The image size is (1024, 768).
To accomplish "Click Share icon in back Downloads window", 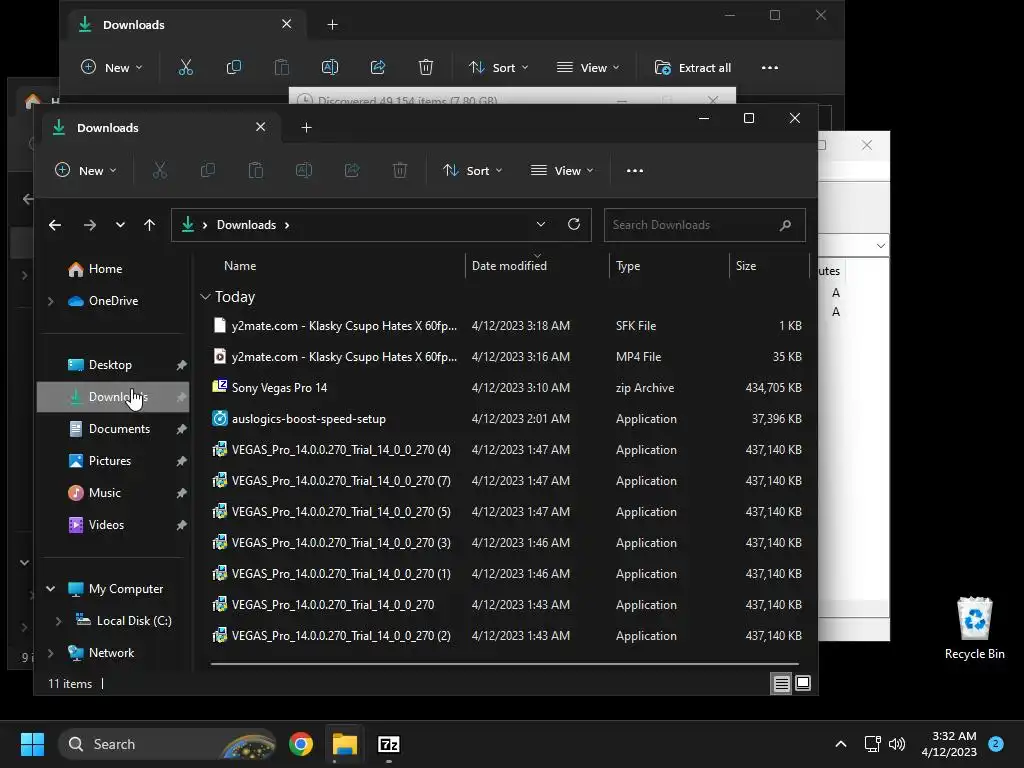I will point(377,67).
